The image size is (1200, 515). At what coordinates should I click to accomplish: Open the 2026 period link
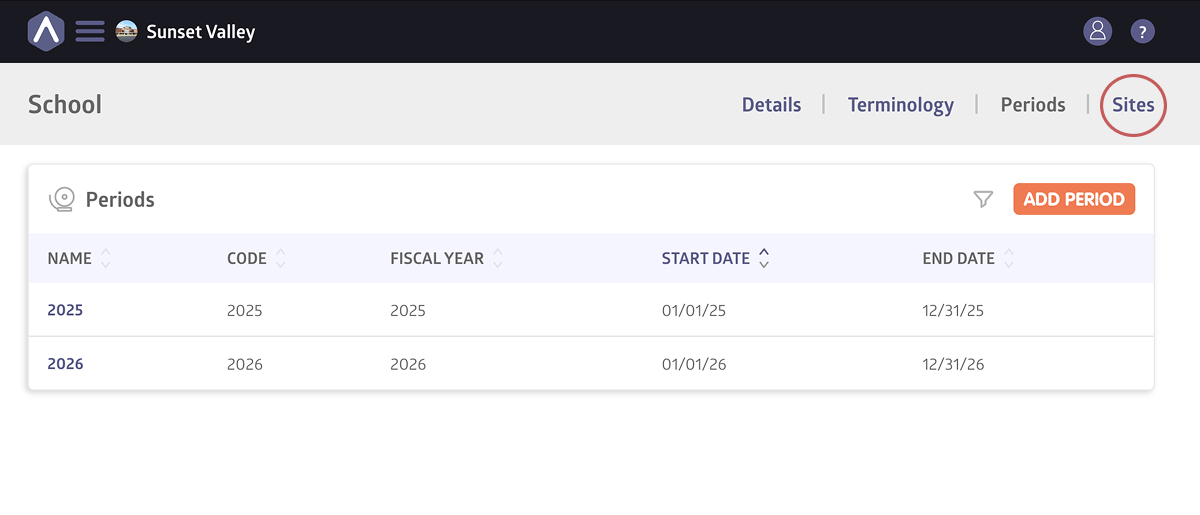(x=65, y=364)
